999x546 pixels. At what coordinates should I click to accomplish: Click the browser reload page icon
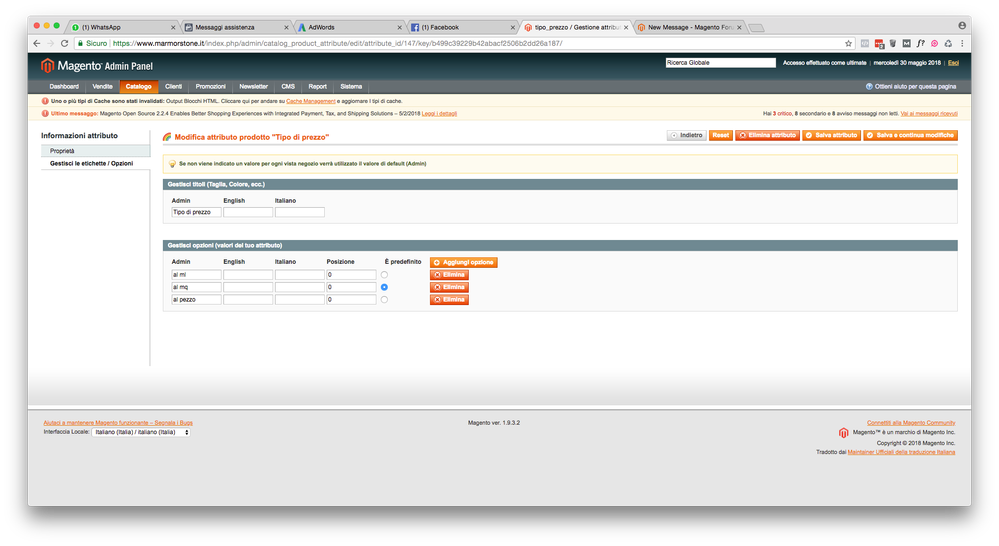[66, 44]
